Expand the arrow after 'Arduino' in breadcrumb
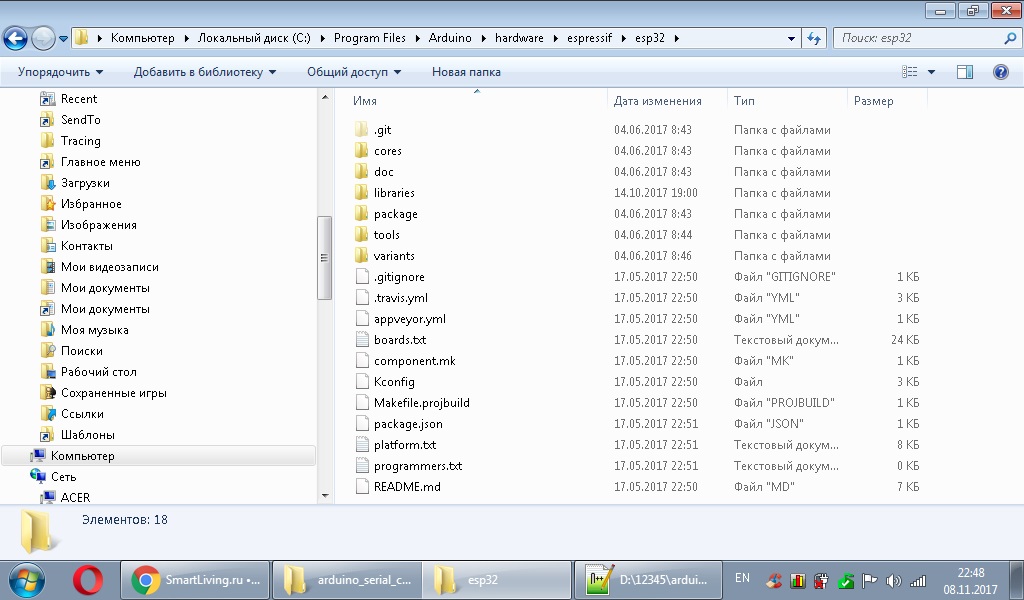Screen dimensions: 1024x600 pyautogui.click(x=484, y=39)
